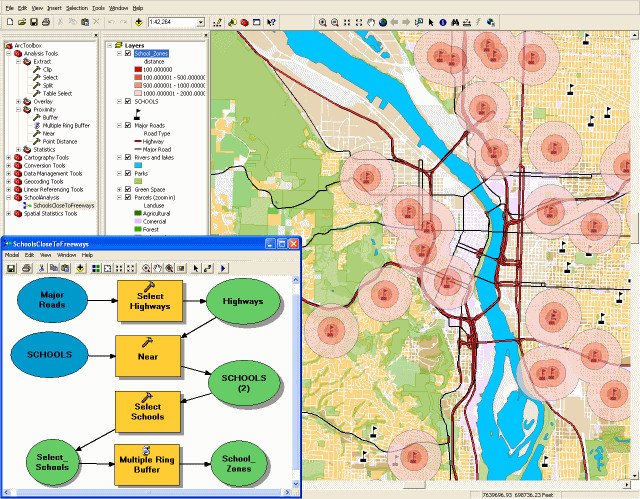Image resolution: width=640 pixels, height=499 pixels.
Task: Expand the Cartography Tools toolbox
Action: tap(9, 157)
